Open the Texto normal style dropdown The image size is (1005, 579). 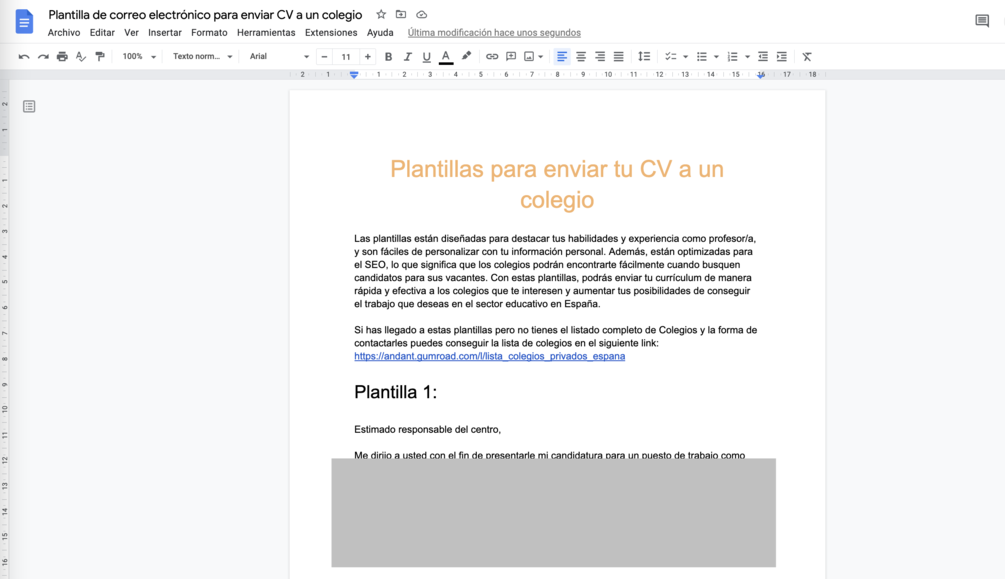pyautogui.click(x=202, y=56)
